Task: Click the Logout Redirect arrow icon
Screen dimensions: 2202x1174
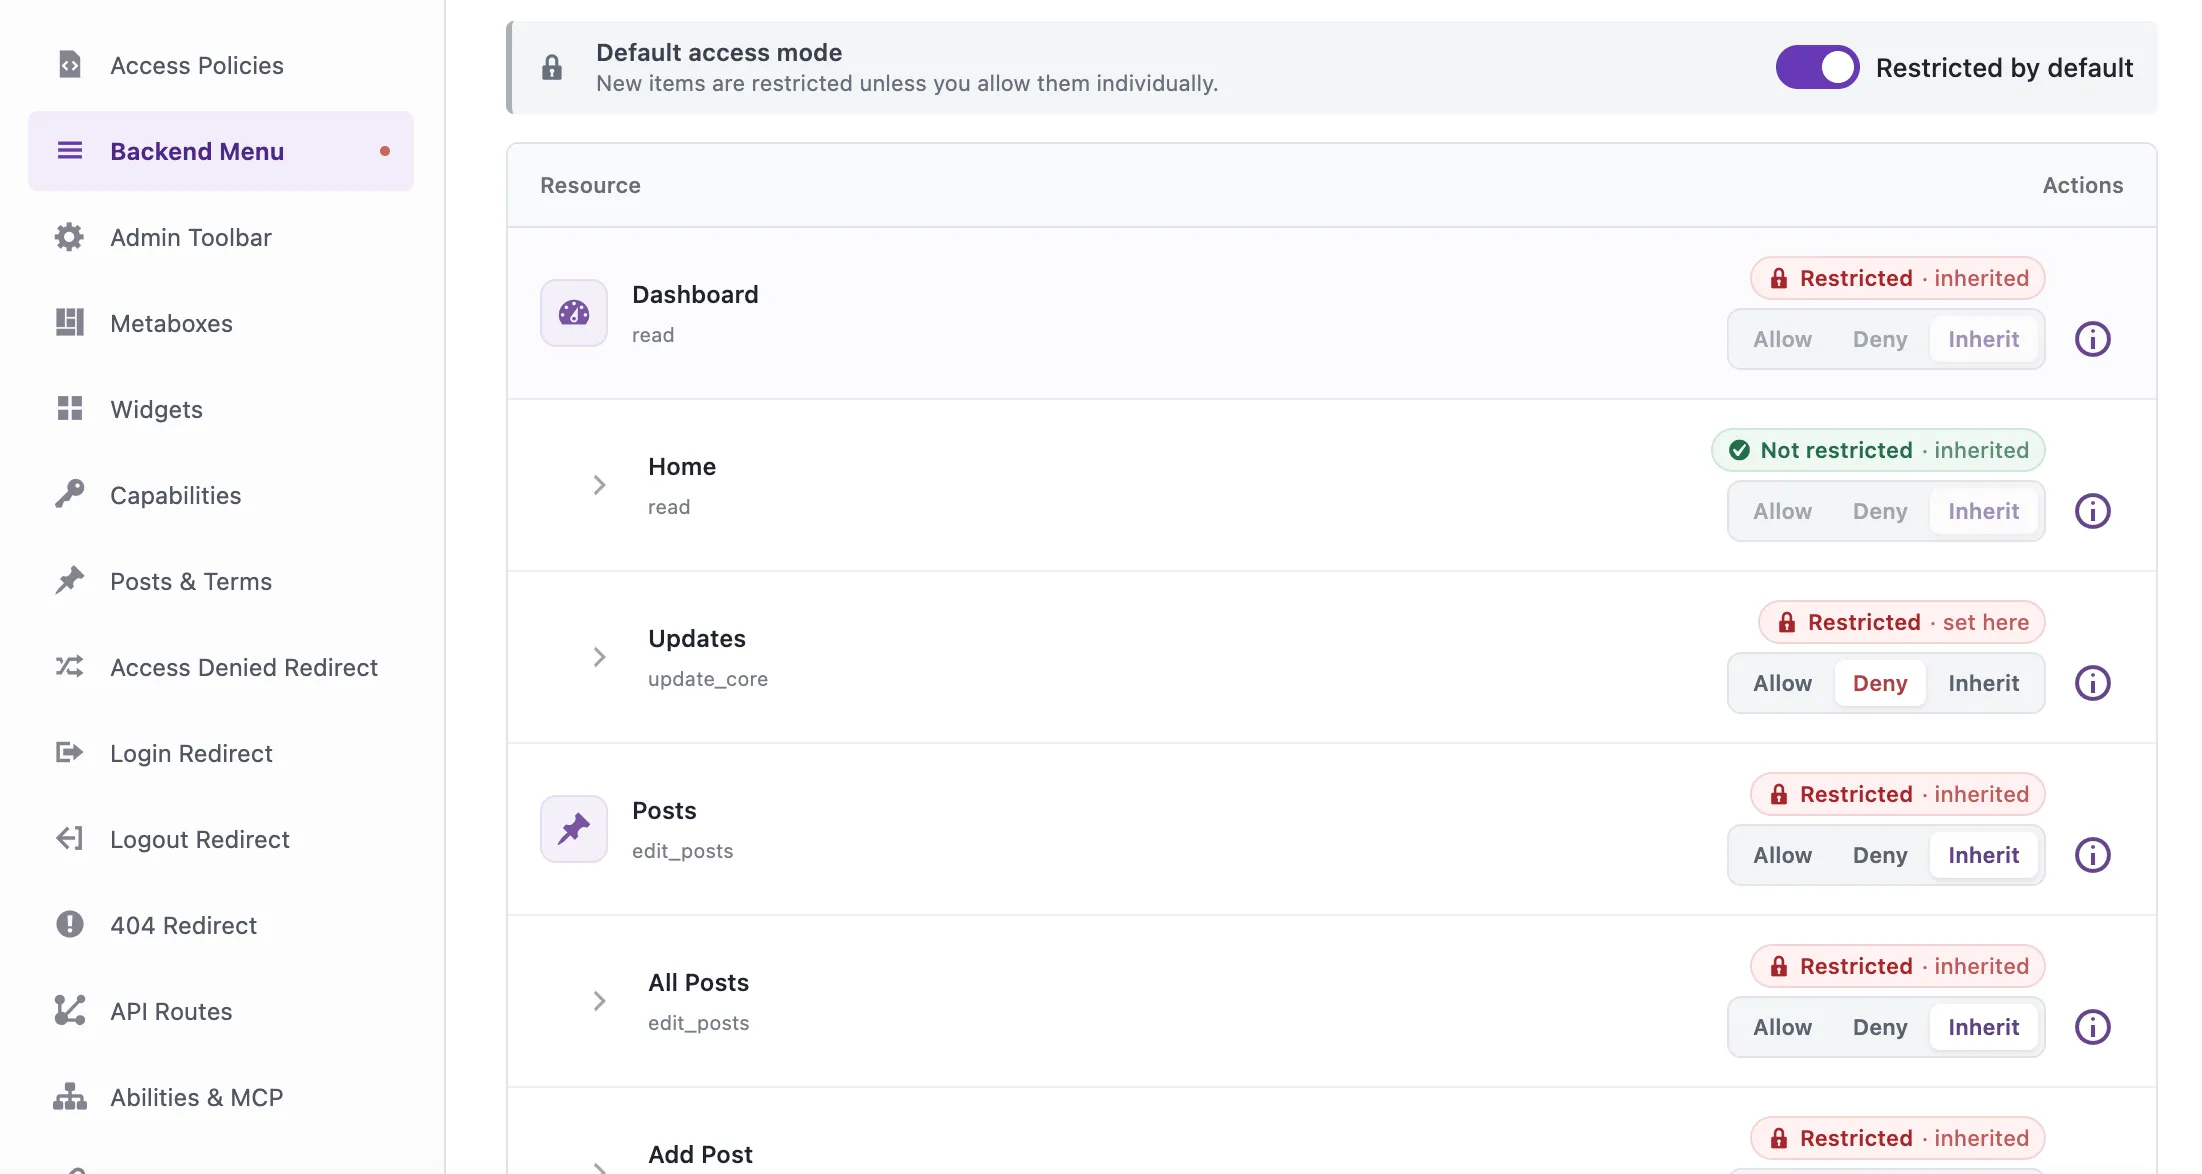Action: pos(69,838)
